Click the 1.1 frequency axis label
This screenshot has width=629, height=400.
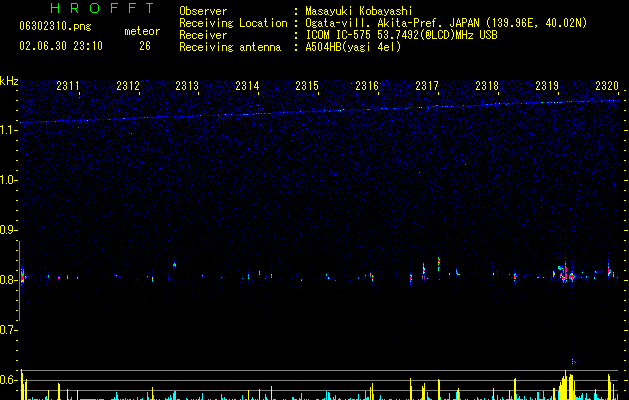9,130
